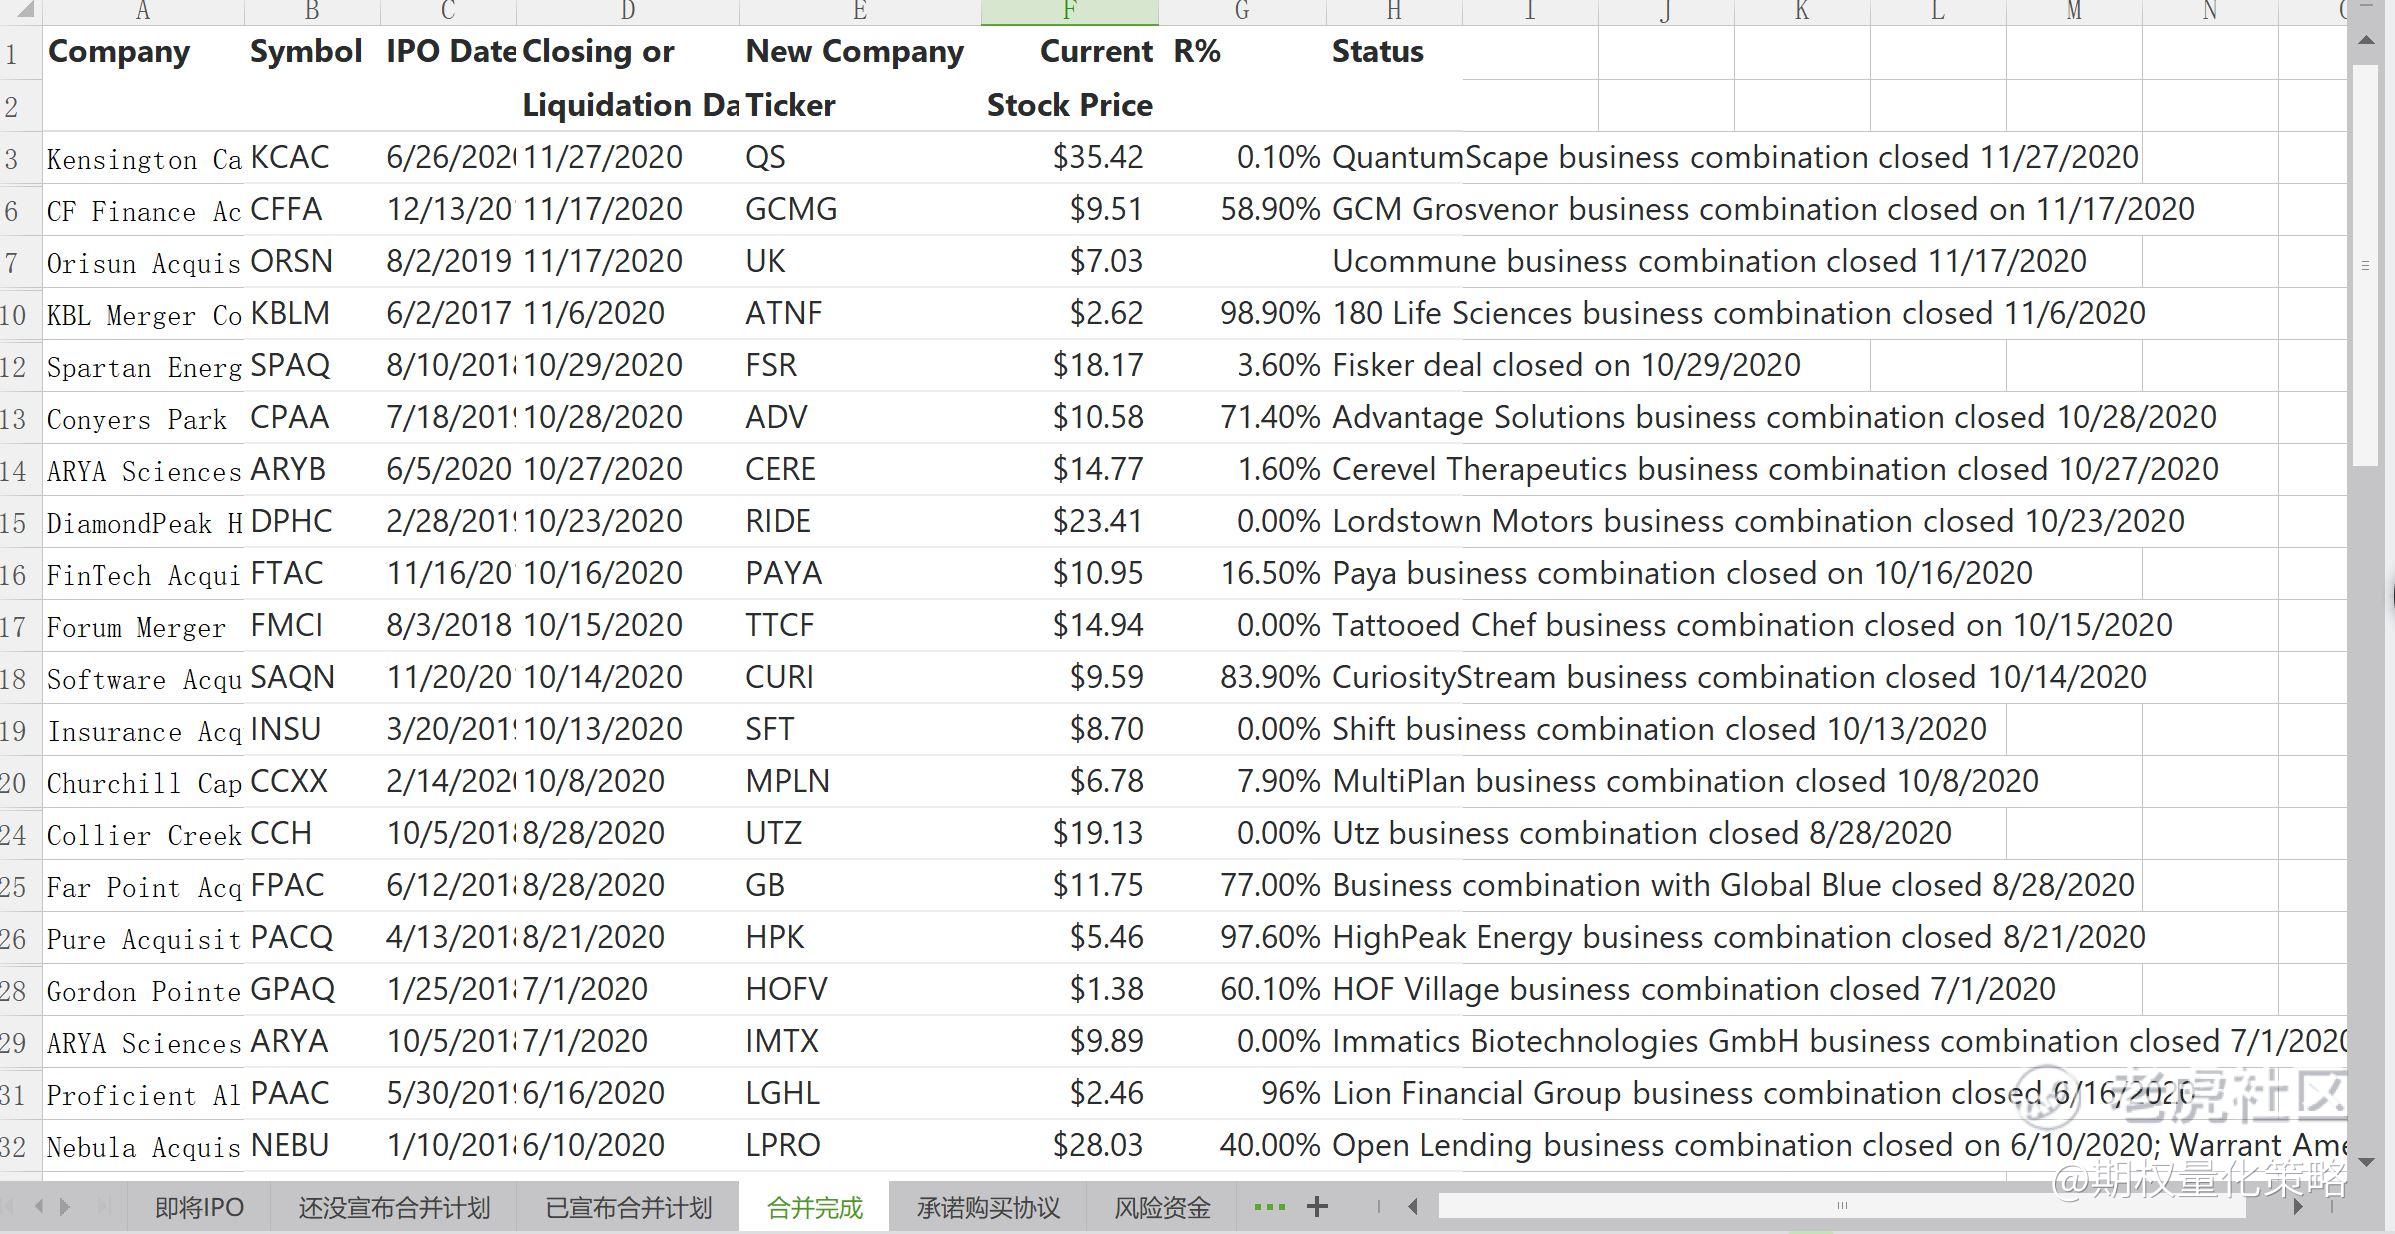
Task: Click Ucommune business combination status cell
Action: 1709,261
